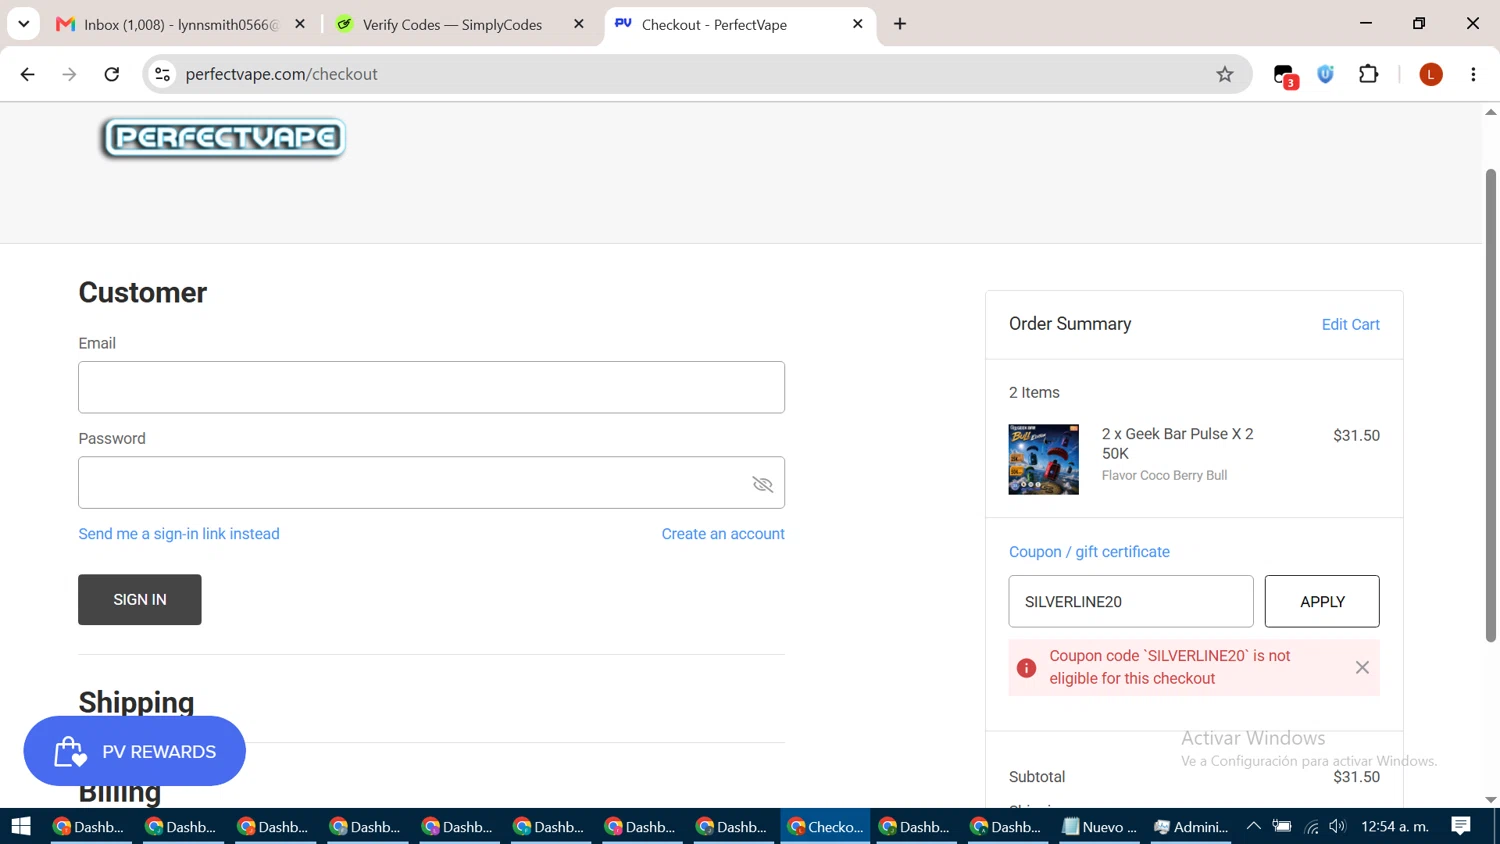Click into the Email field
This screenshot has height=844, width=1500.
point(431,387)
